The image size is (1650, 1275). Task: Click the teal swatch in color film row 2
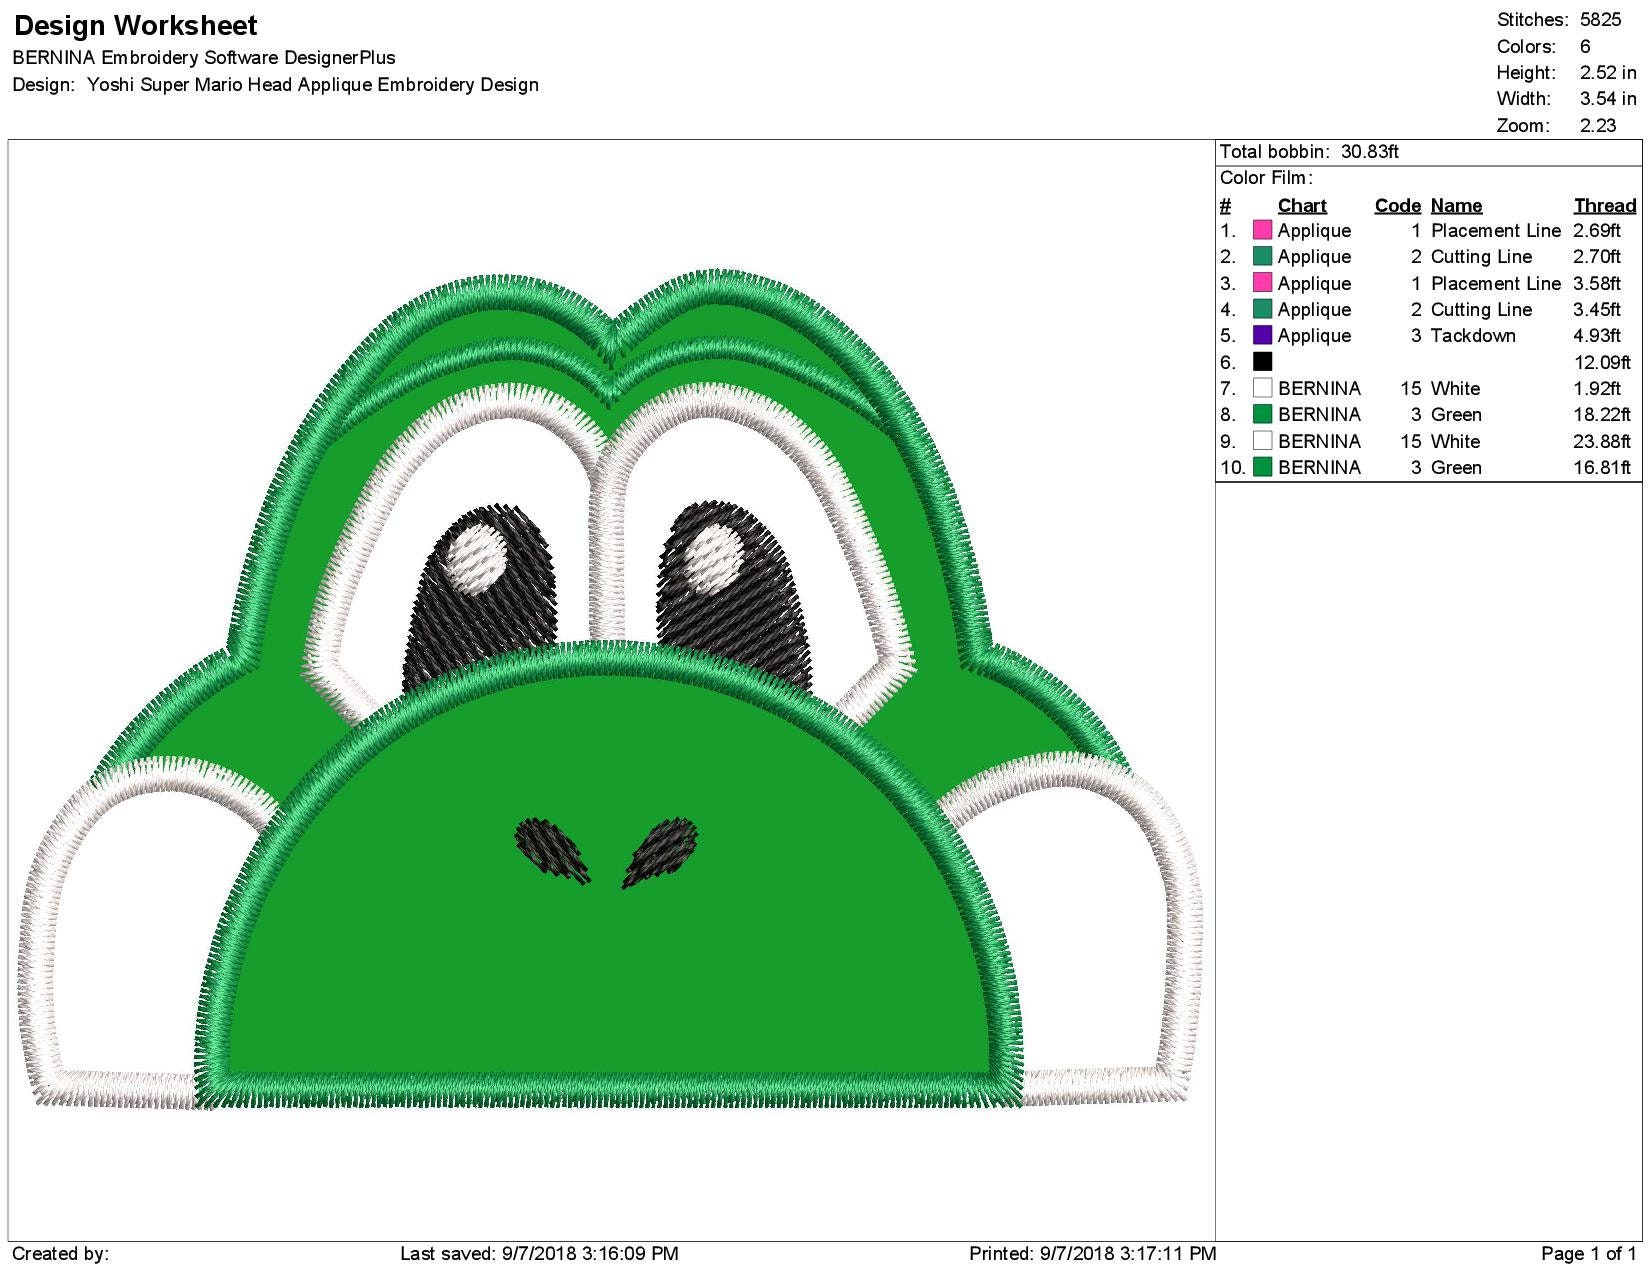click(1262, 257)
